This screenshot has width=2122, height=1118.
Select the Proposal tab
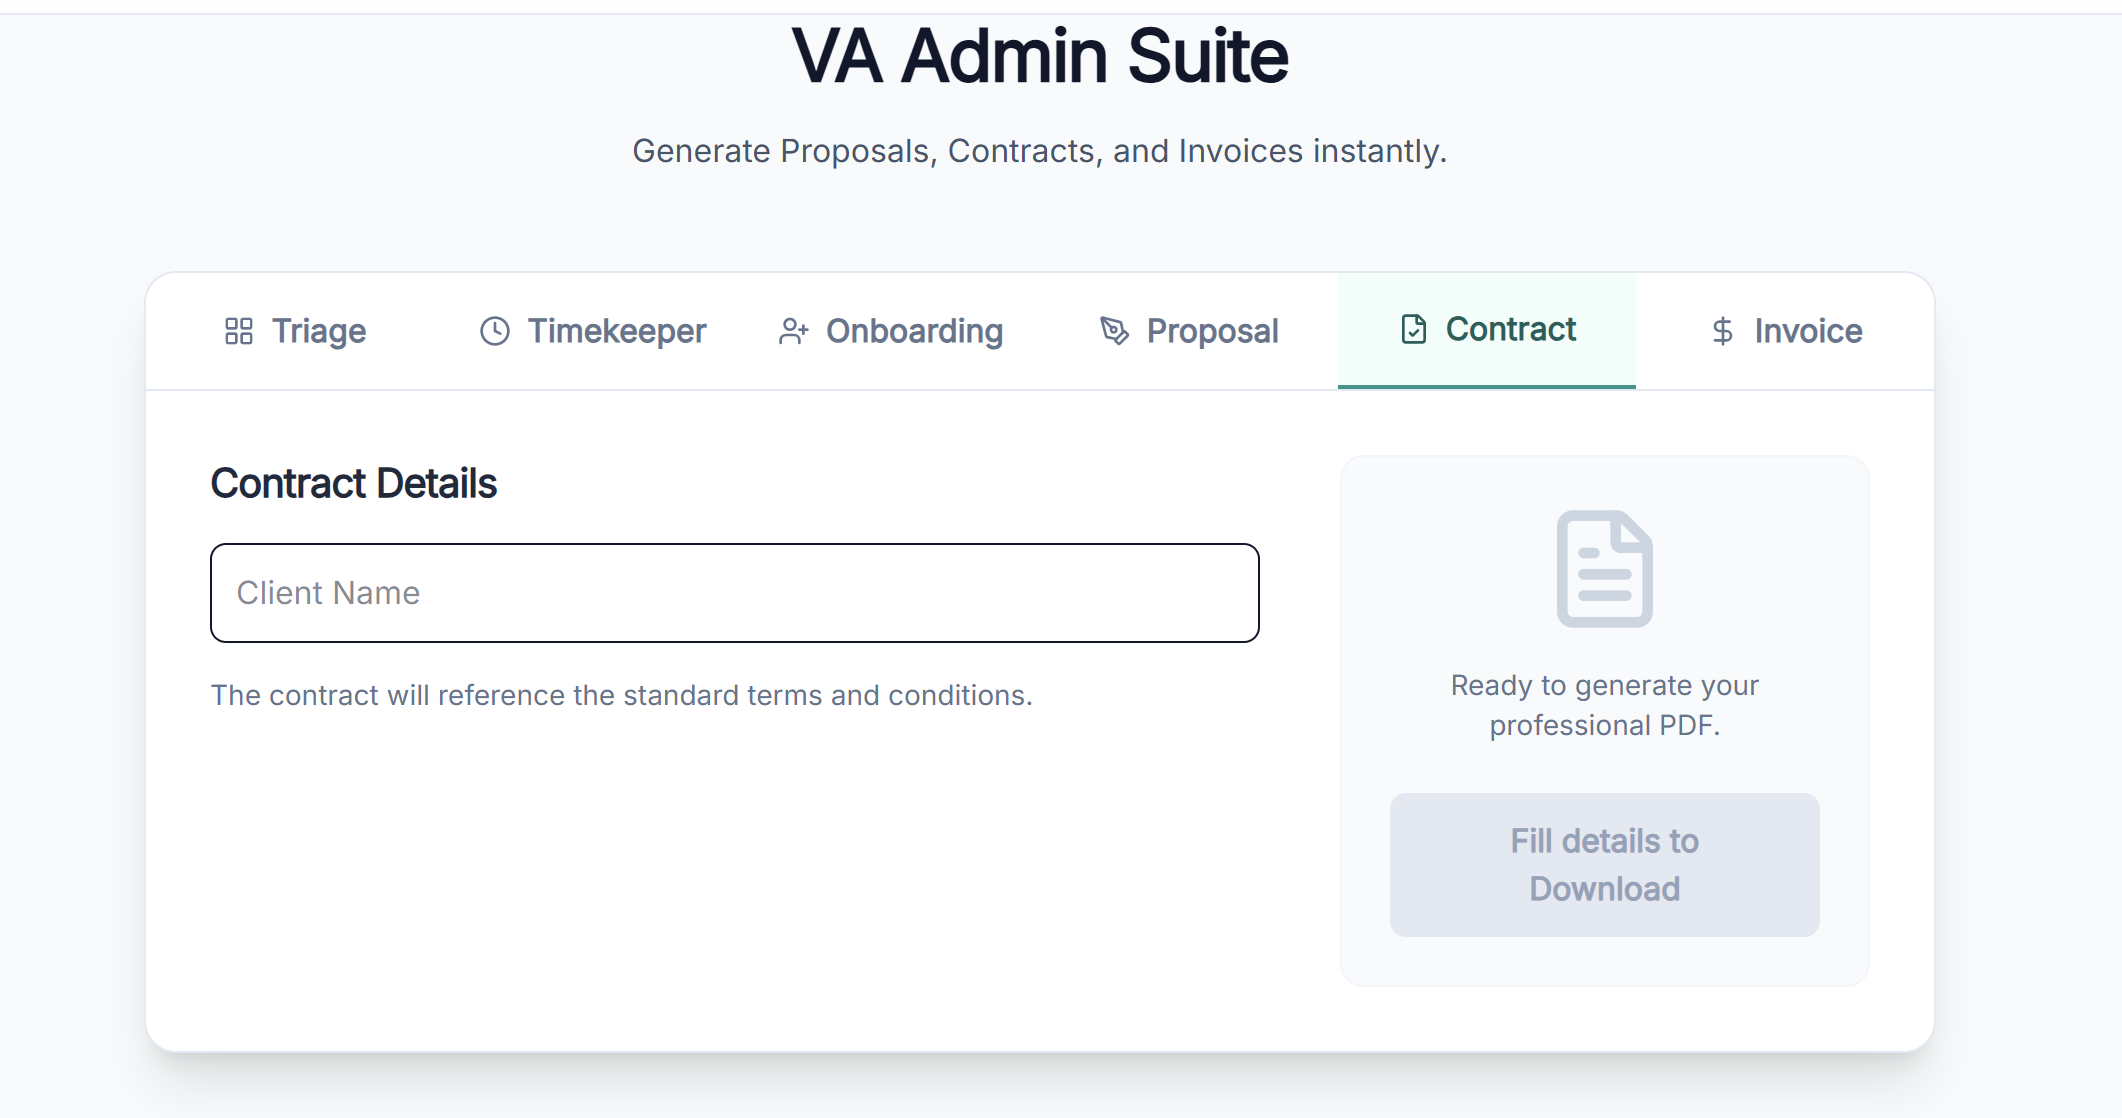tap(1212, 331)
